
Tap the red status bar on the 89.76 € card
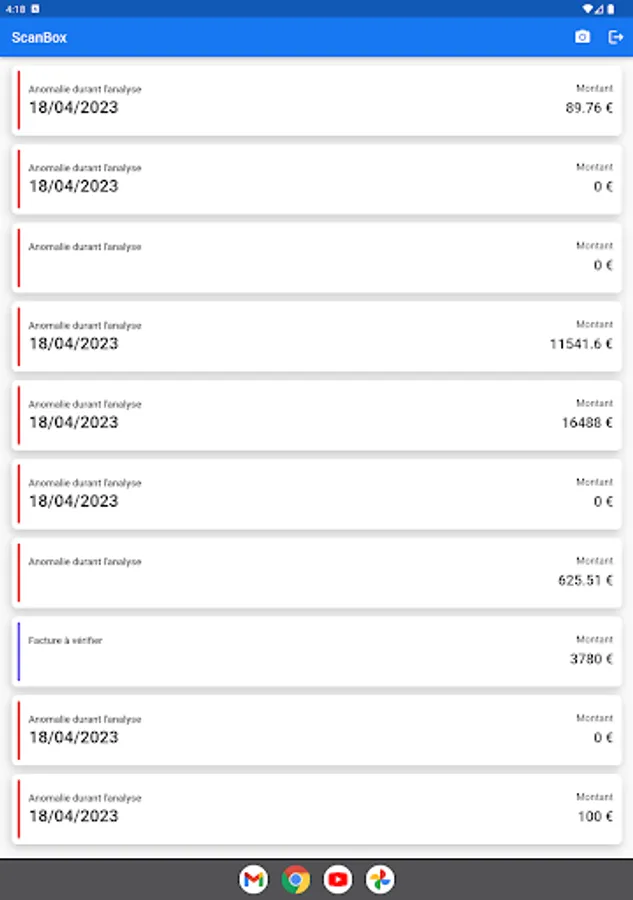click(19, 100)
